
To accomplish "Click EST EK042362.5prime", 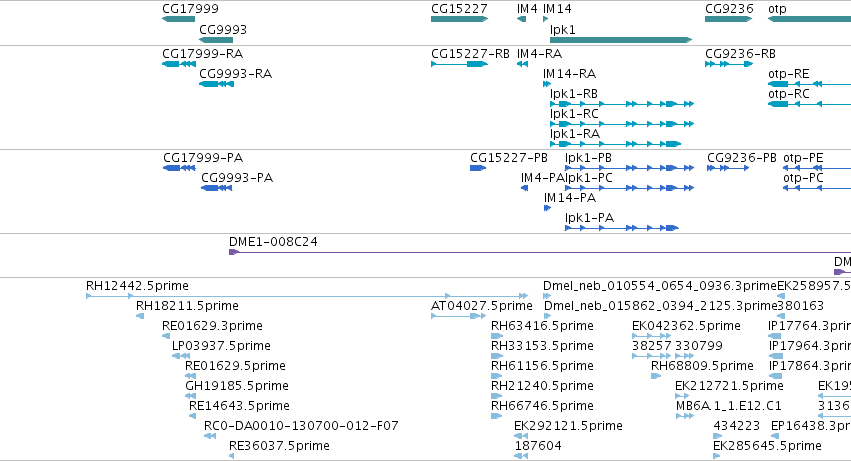I will coord(686,326).
